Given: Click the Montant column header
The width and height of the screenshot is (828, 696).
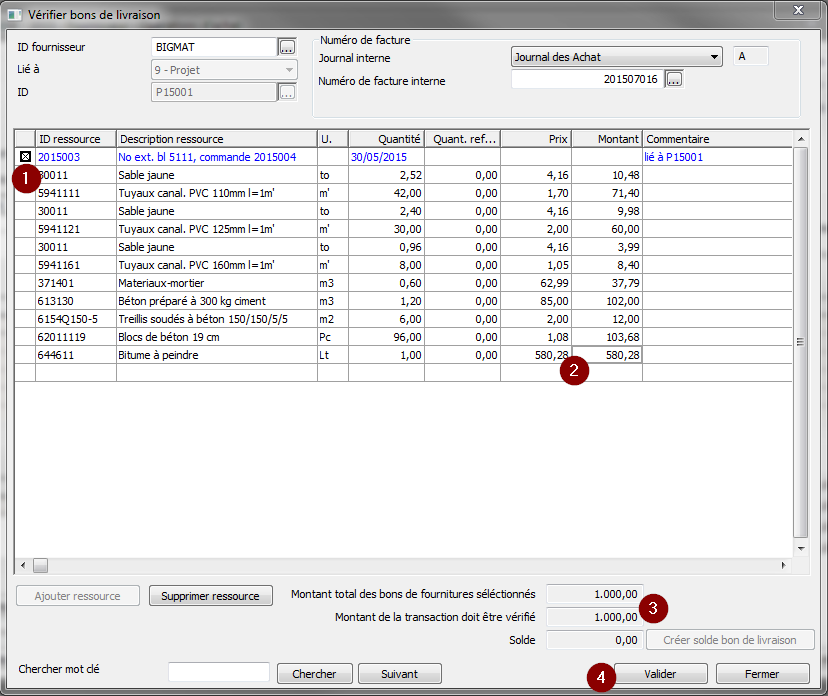Looking at the screenshot, I should pyautogui.click(x=606, y=139).
